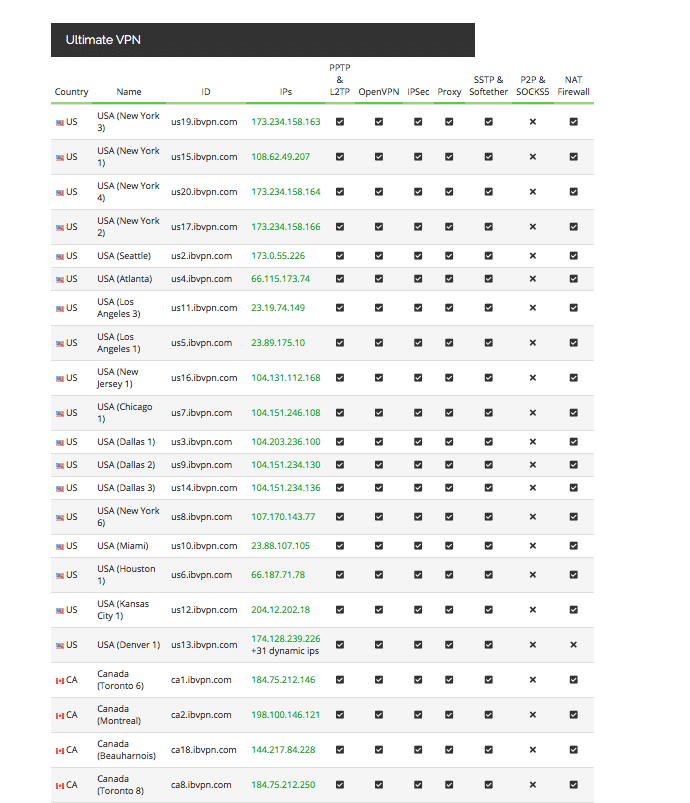Click server ID ca1.ibvpn.com
The width and height of the screenshot is (690, 803).
pos(201,680)
